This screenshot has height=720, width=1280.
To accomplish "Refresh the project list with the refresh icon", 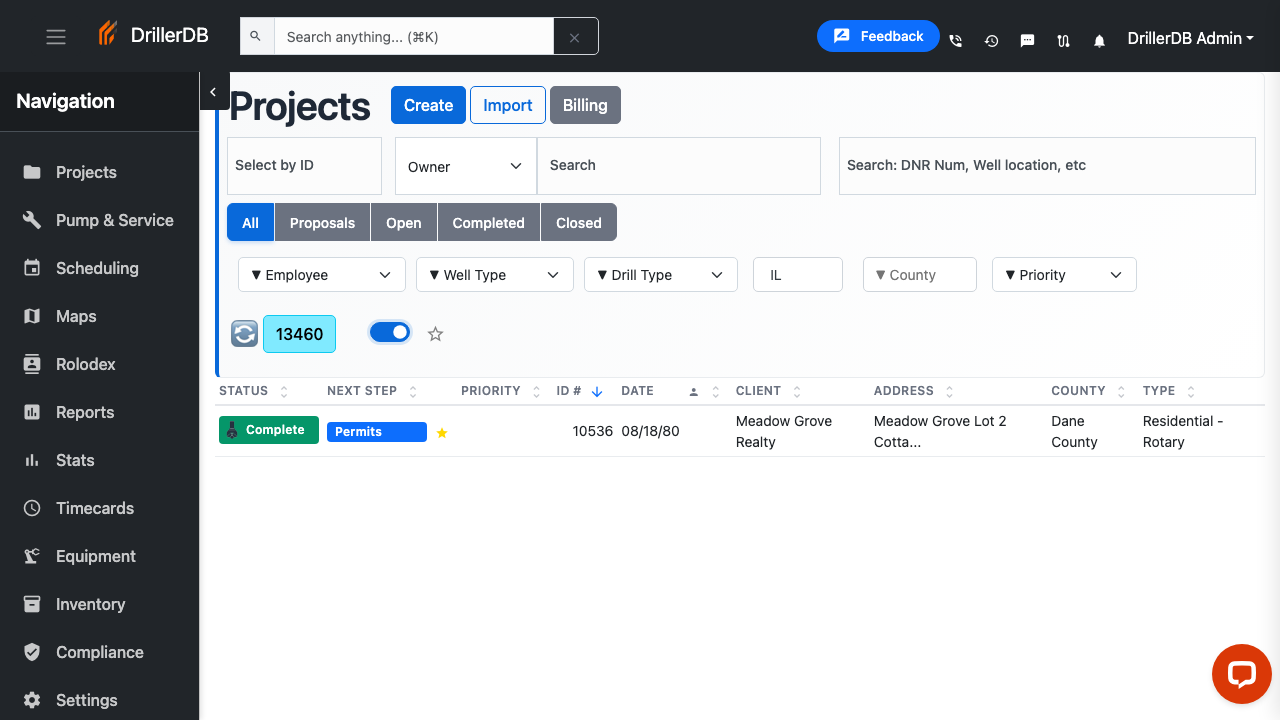I will tap(244, 333).
